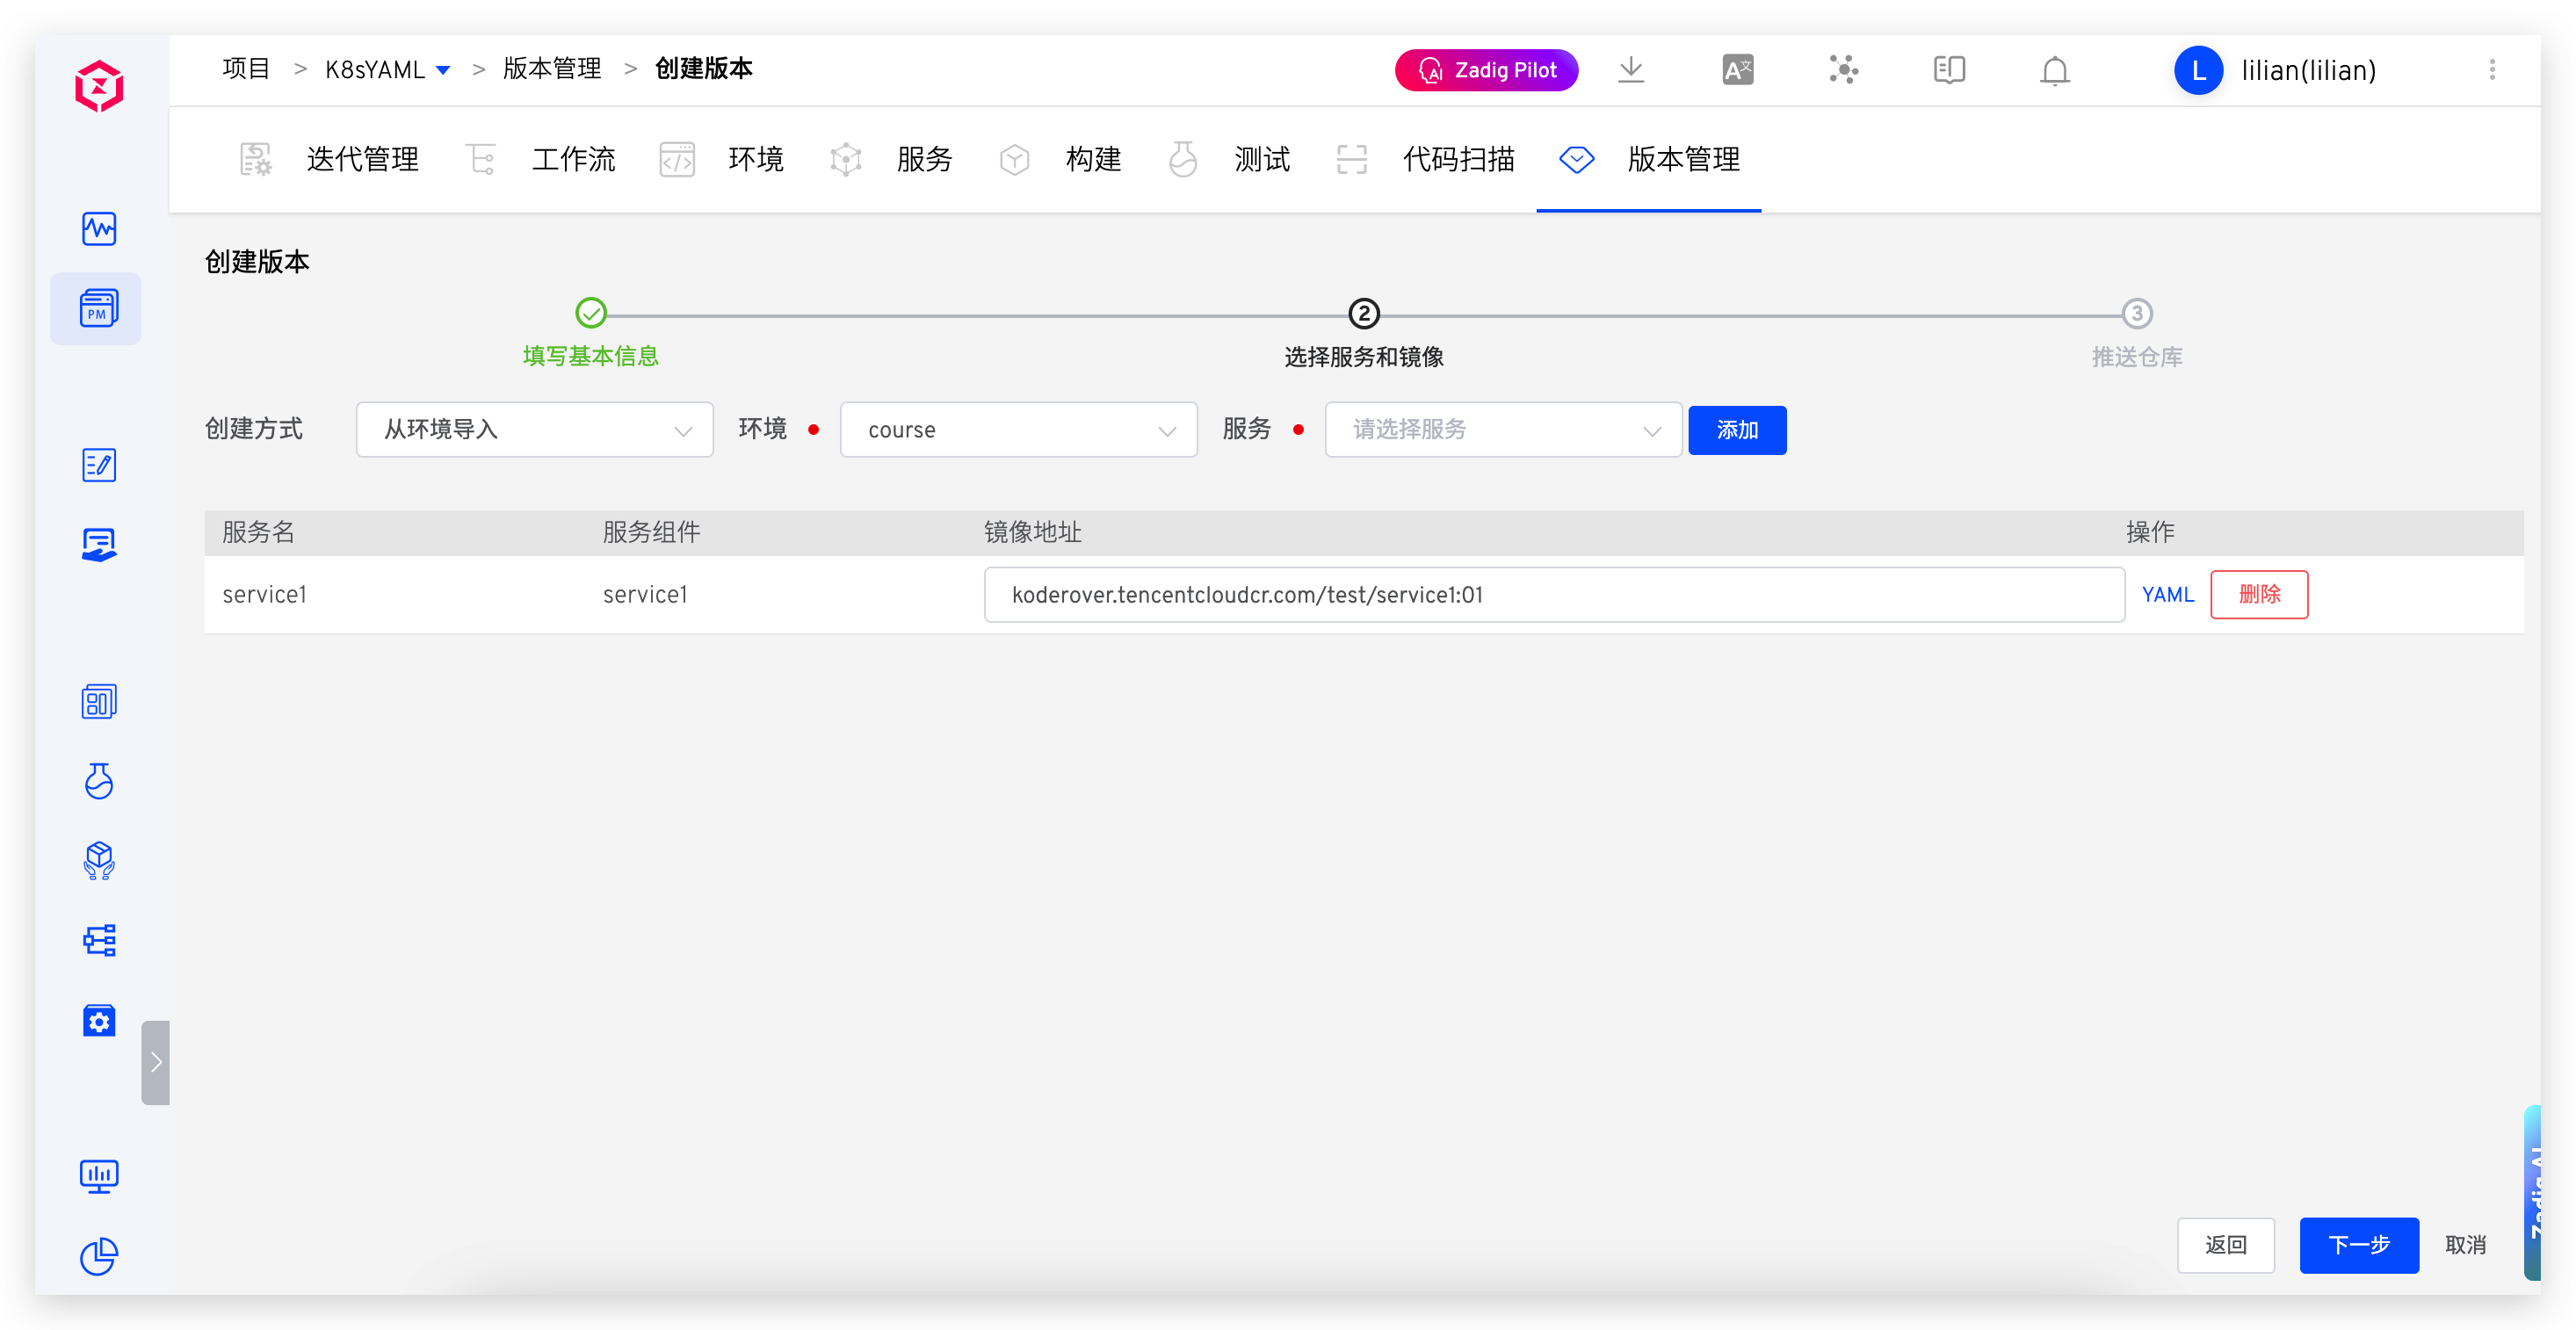Open the 测试 tab
This screenshot has width=2576, height=1330.
point(1262,159)
